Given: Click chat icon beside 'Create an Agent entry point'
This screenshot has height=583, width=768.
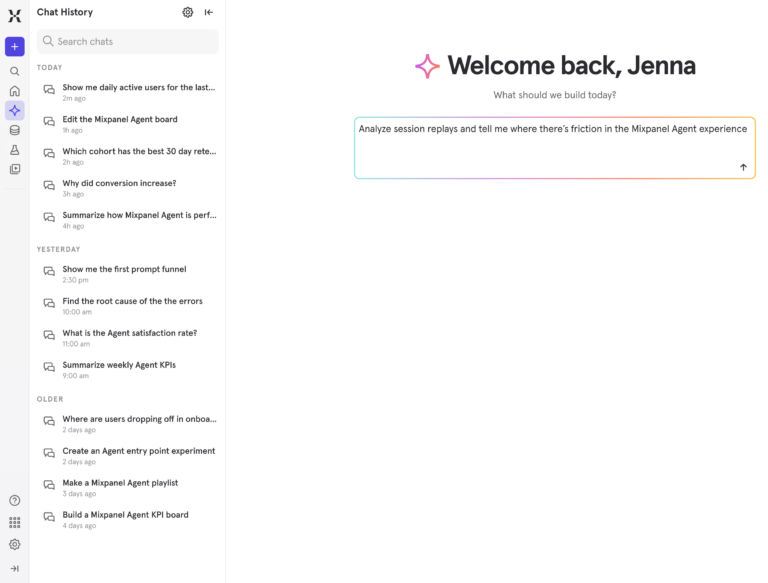Looking at the screenshot, I should click(x=49, y=453).
